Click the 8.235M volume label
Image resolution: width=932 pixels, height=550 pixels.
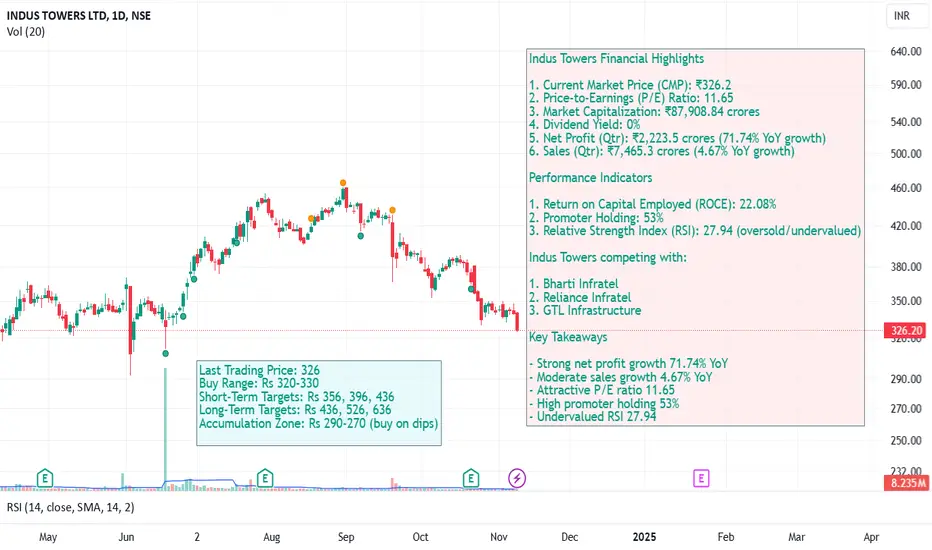906,483
